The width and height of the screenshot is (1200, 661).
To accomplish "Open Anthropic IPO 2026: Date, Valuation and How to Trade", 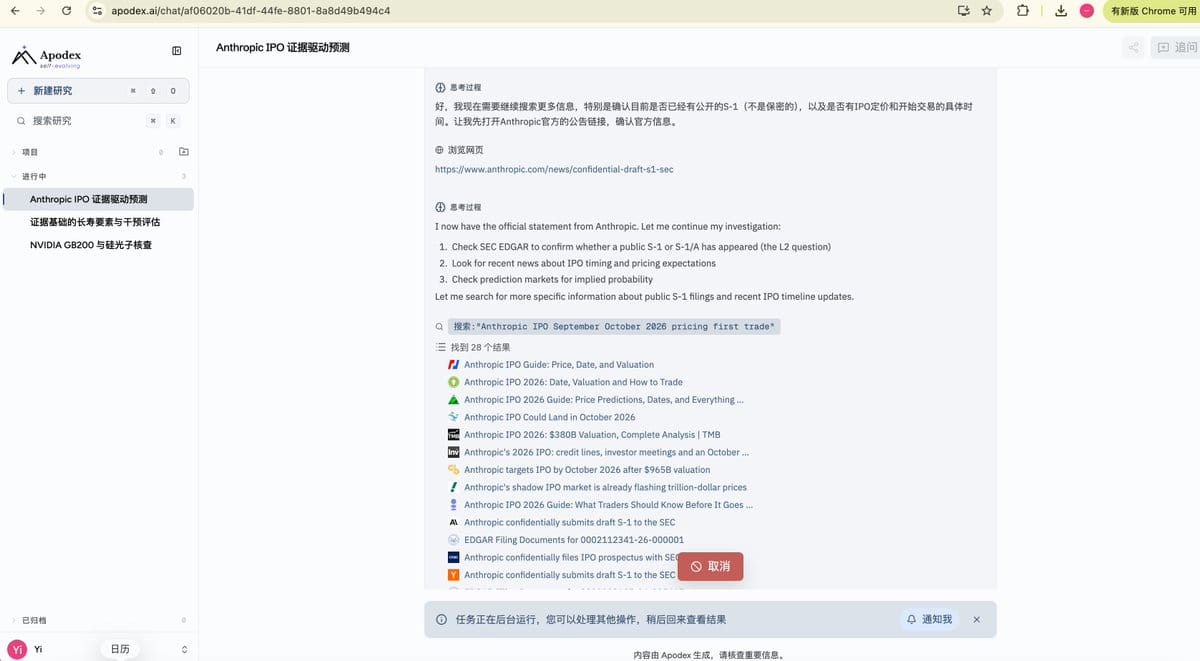I will (x=573, y=382).
